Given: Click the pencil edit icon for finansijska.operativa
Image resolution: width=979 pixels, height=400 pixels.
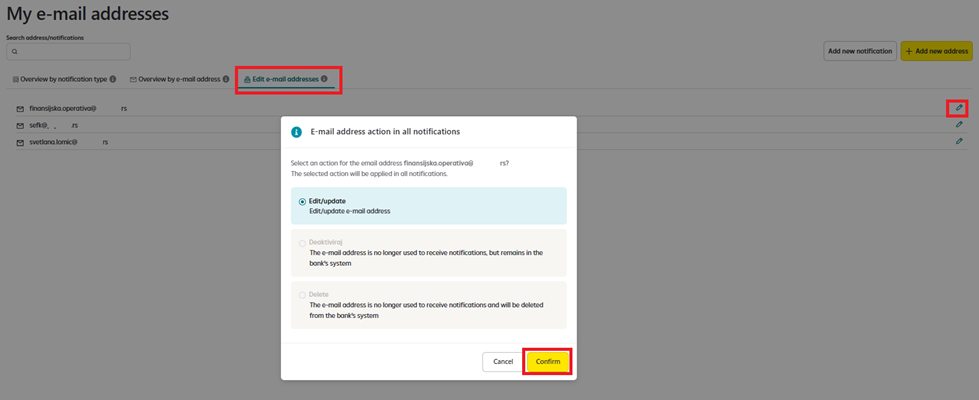Looking at the screenshot, I should point(958,108).
